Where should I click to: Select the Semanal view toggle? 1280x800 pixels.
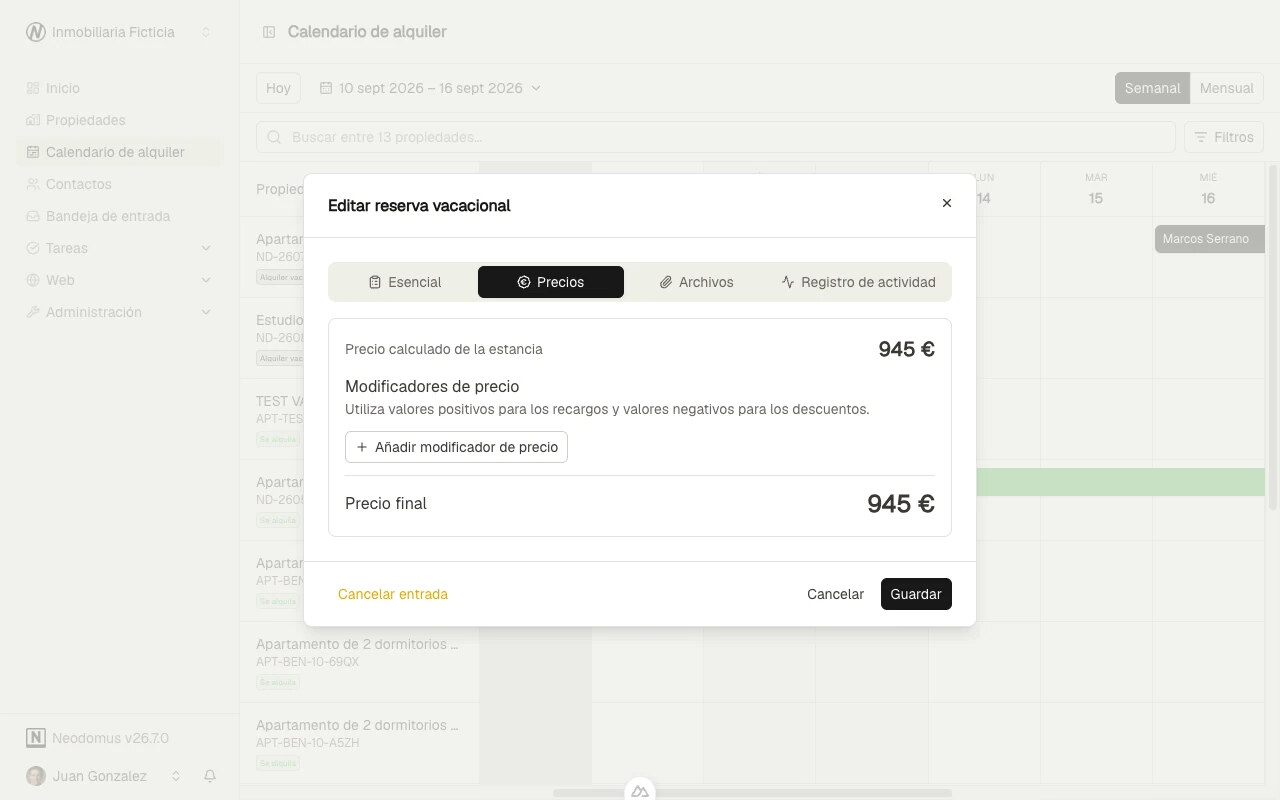[1152, 88]
